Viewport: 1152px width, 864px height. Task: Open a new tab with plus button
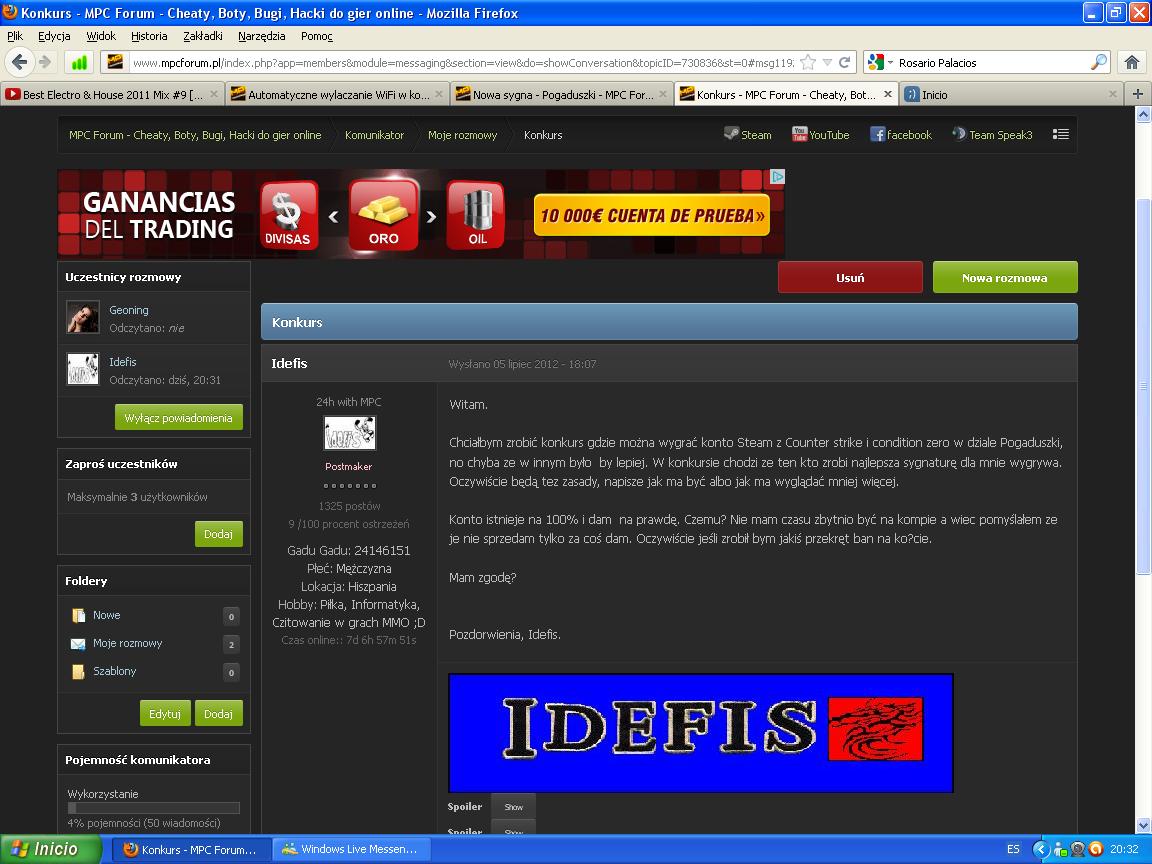[x=1137, y=94]
